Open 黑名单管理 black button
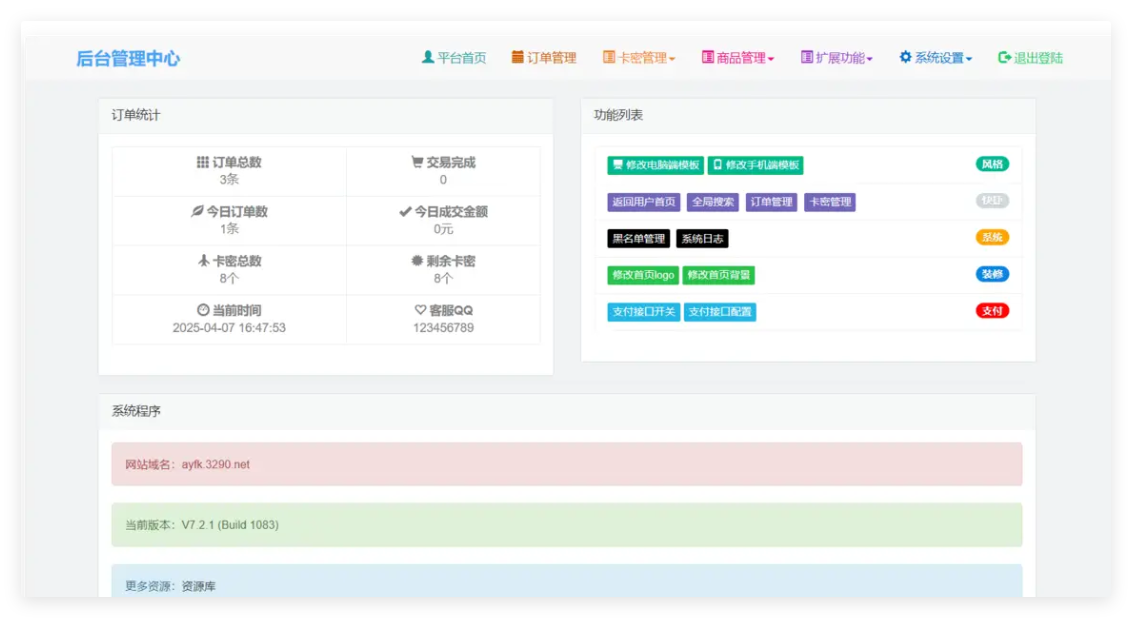This screenshot has height=618, width=1132. click(638, 238)
